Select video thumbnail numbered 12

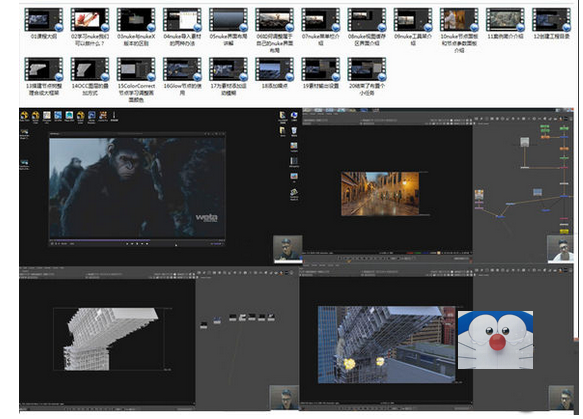tap(551, 20)
